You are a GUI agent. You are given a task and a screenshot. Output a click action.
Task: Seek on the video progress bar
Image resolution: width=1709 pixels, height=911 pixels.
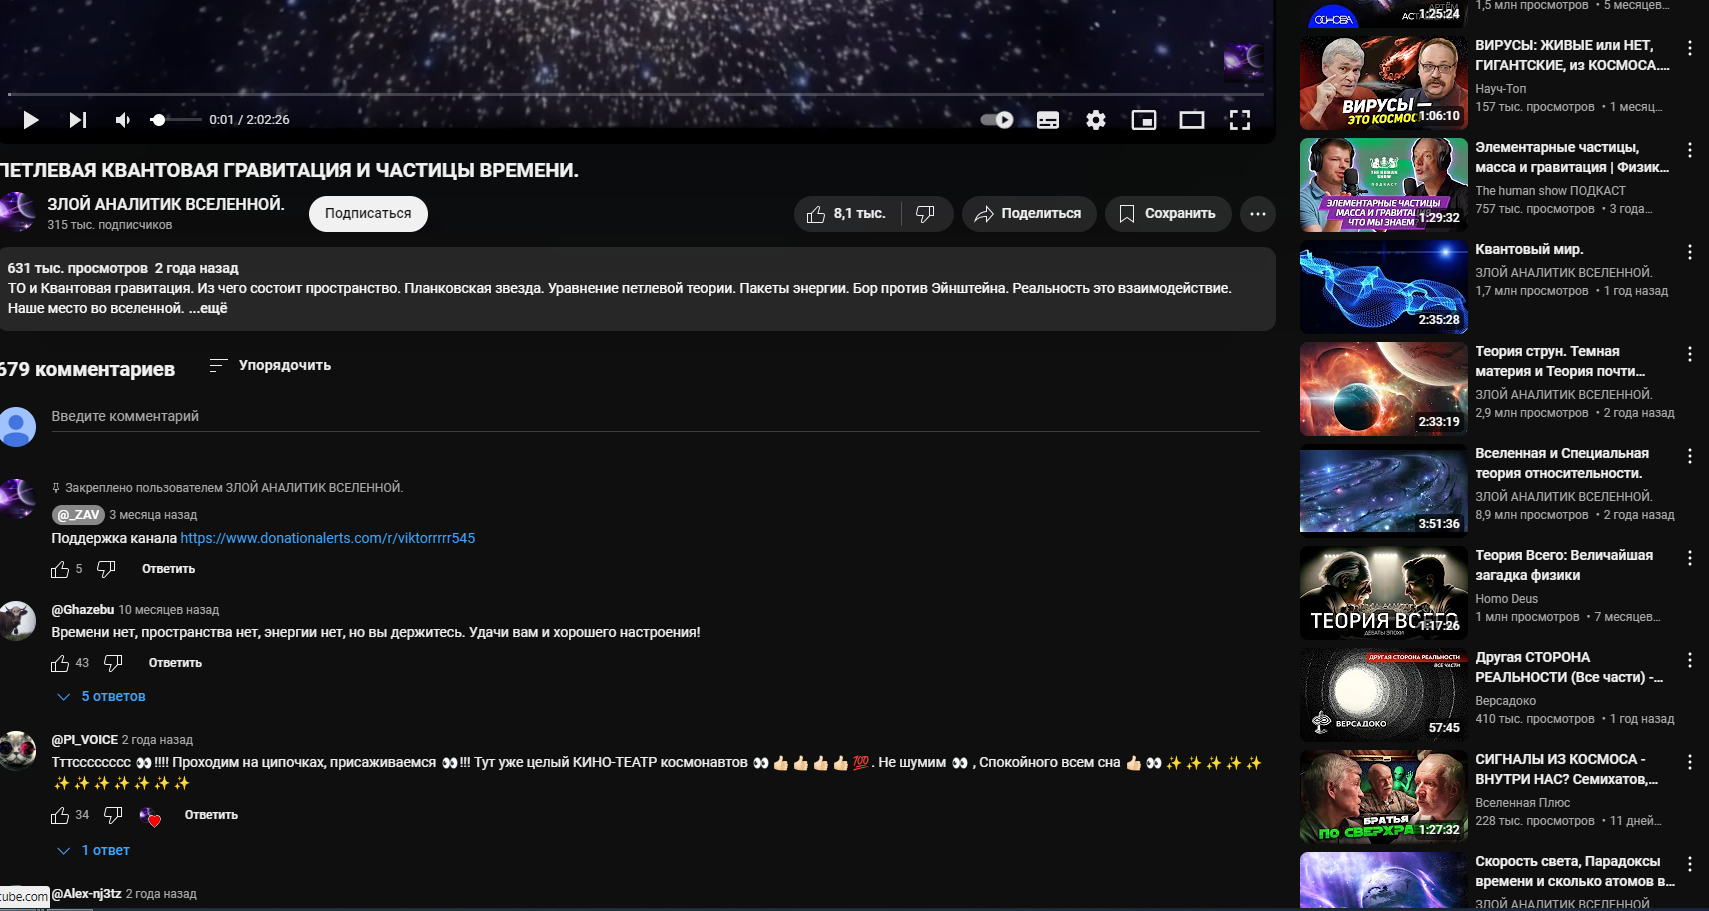point(636,94)
